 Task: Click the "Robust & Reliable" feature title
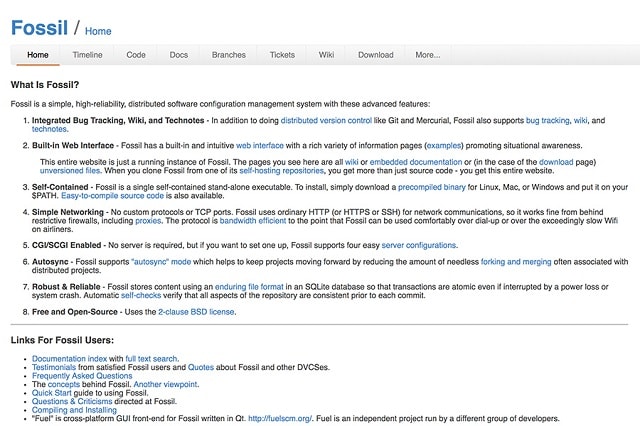click(66, 287)
